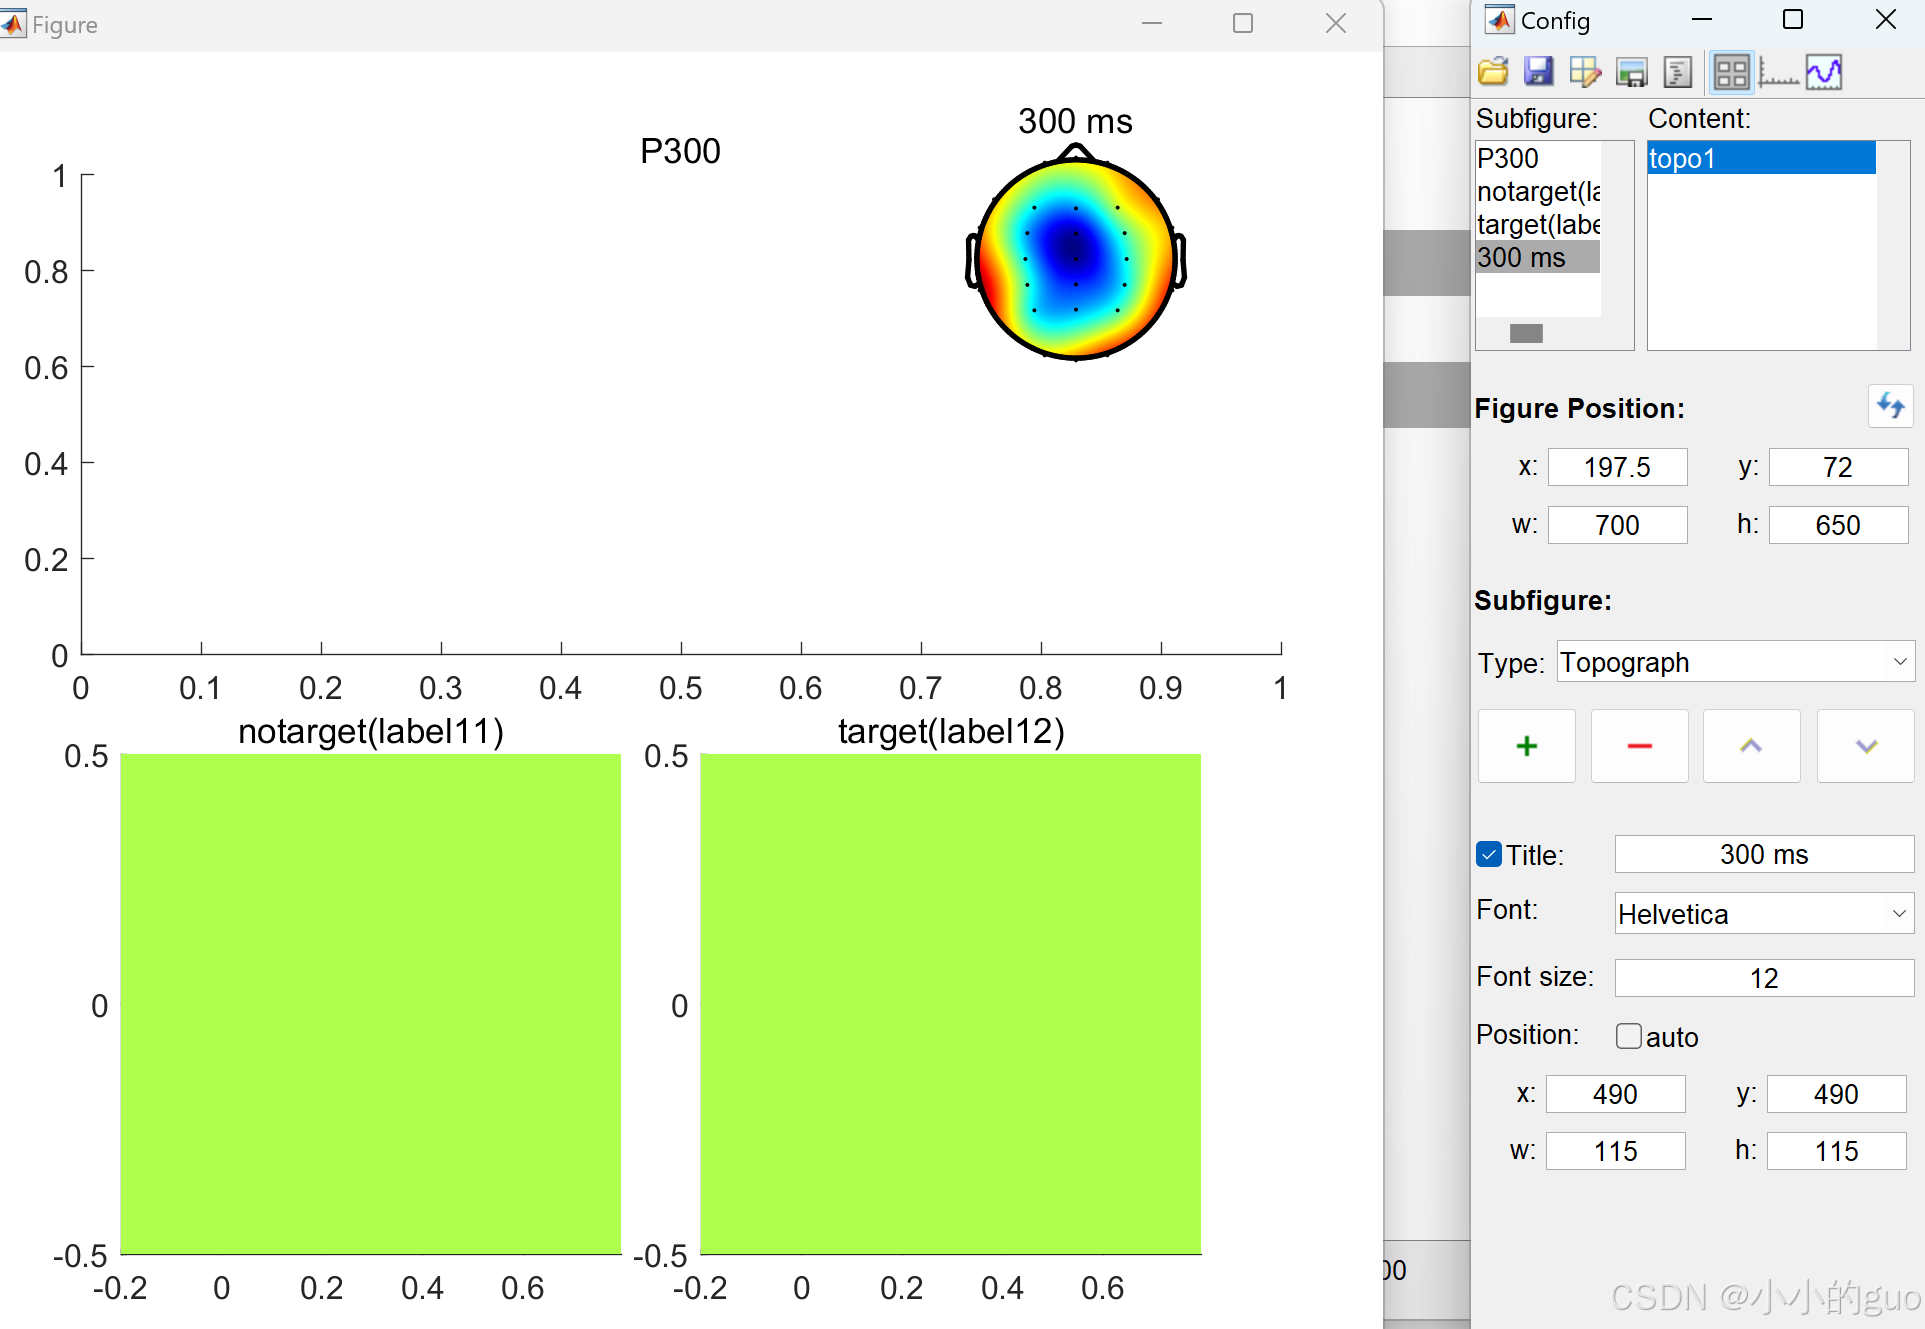The image size is (1925, 1329).
Task: Select topo1 in the Content list
Action: (x=1762, y=158)
